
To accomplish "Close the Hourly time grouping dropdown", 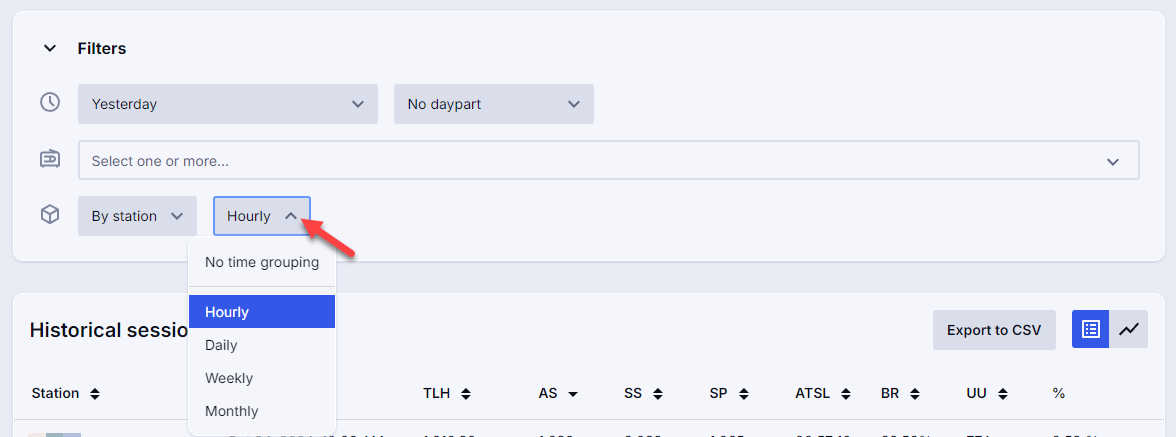I will click(261, 216).
